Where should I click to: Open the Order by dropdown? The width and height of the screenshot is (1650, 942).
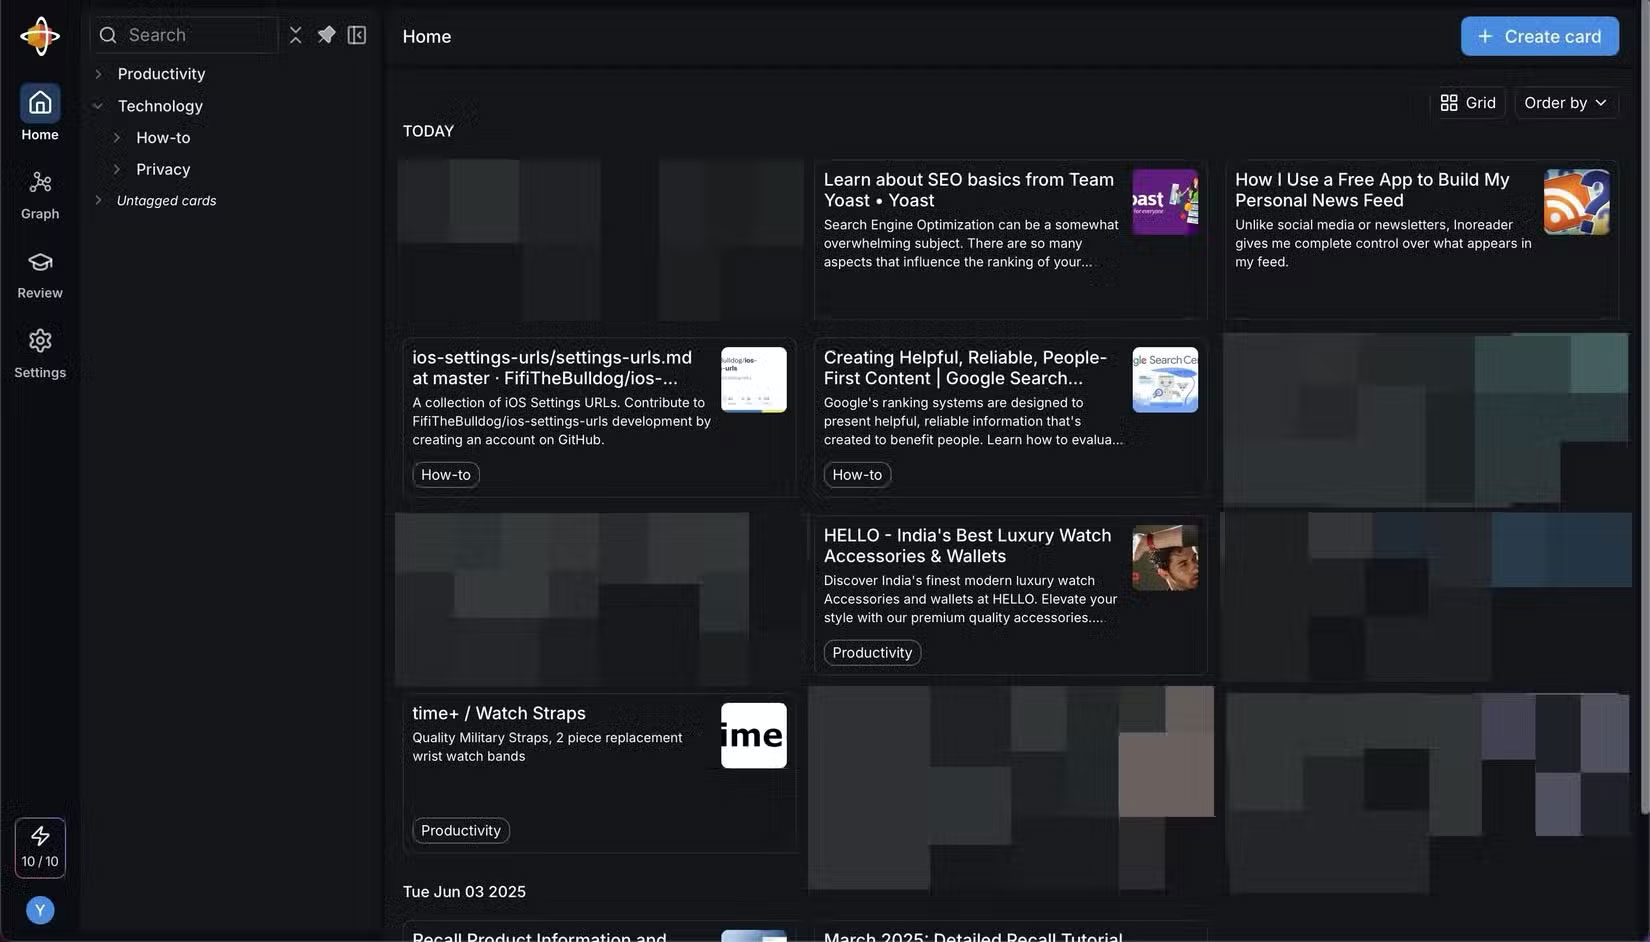coord(1565,103)
